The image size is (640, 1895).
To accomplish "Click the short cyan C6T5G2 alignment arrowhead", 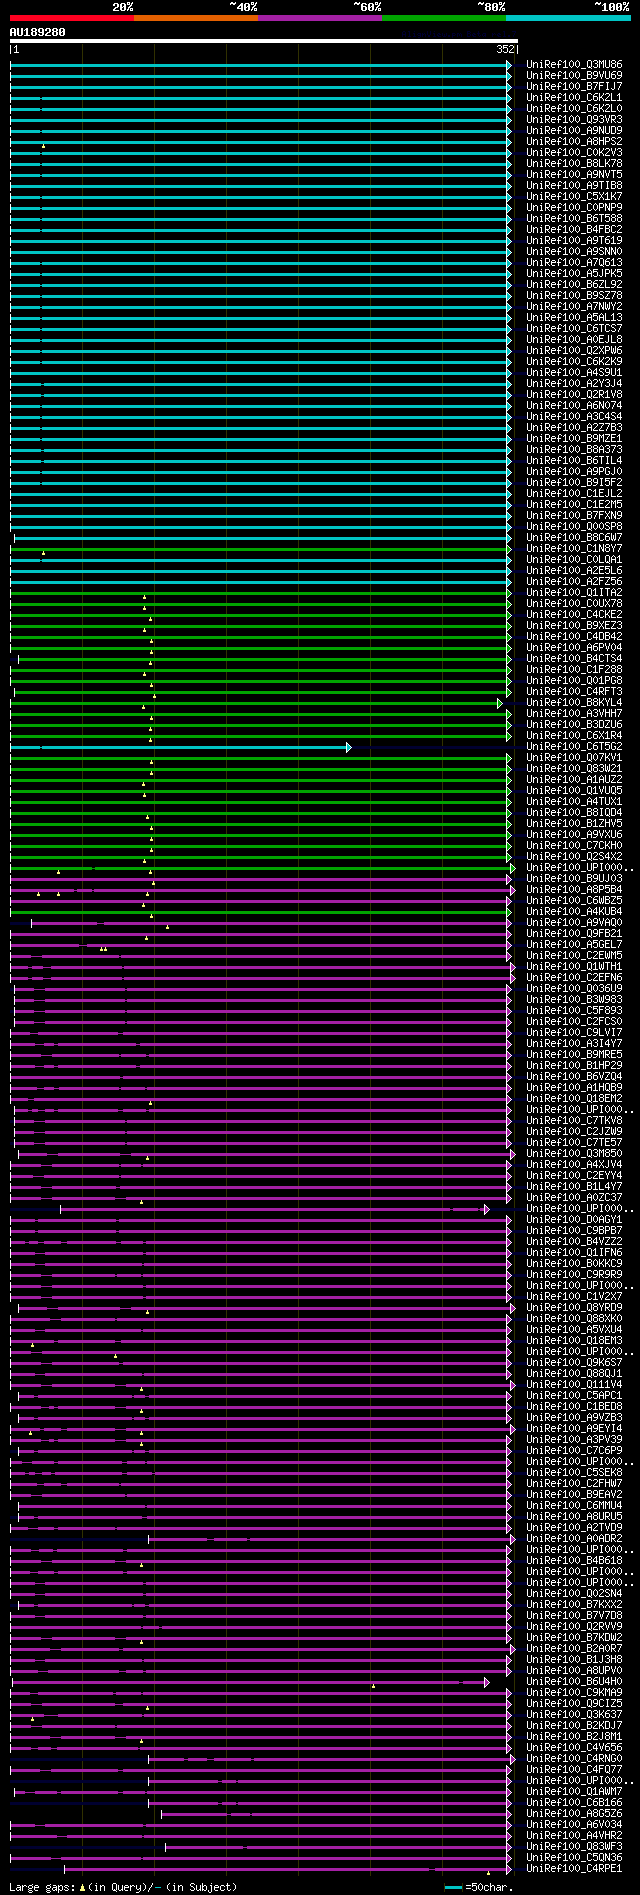I will [349, 747].
